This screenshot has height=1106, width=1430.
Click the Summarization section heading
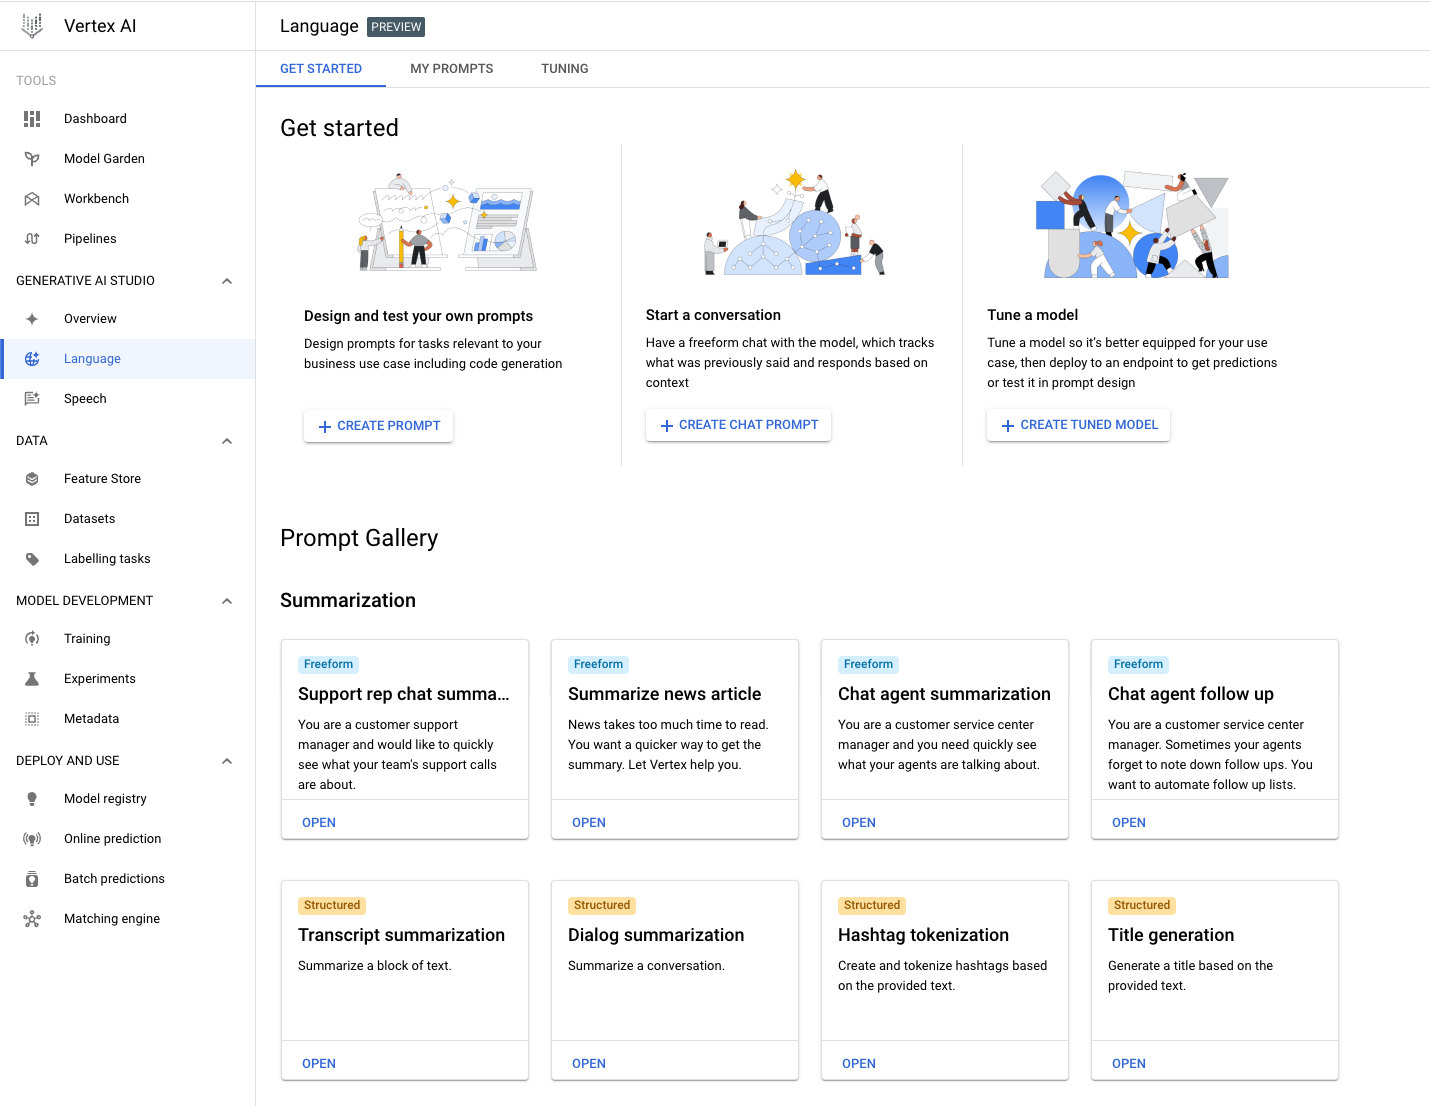point(348,601)
